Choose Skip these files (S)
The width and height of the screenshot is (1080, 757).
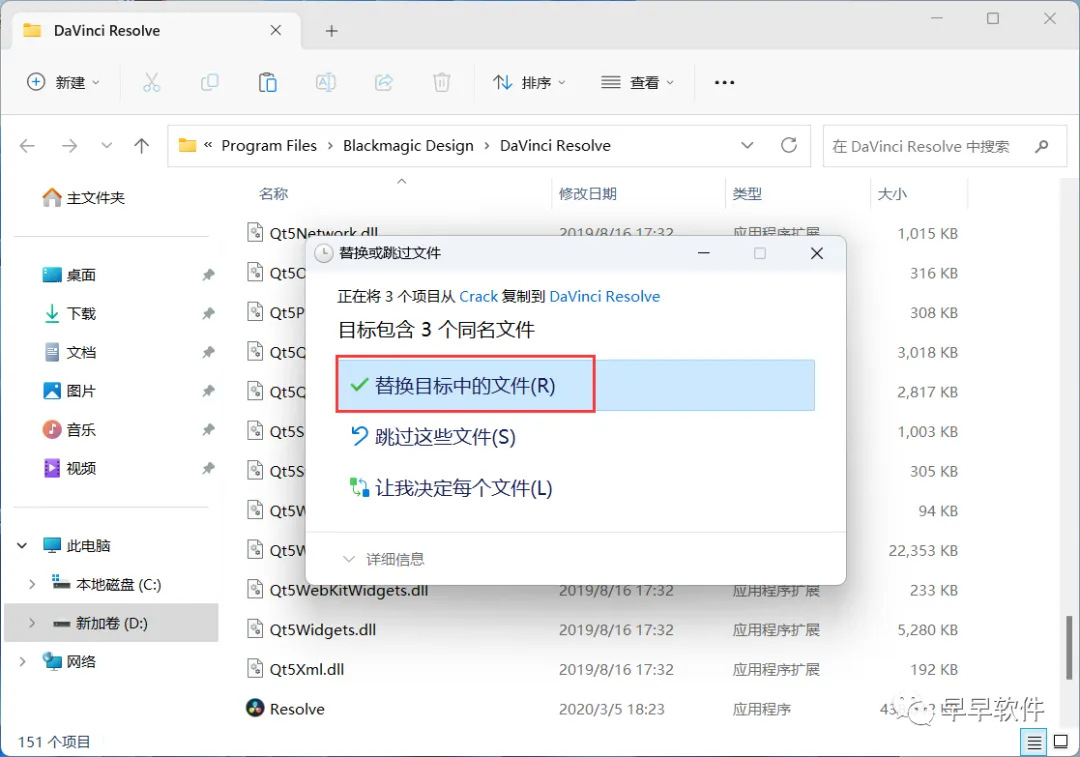click(433, 437)
